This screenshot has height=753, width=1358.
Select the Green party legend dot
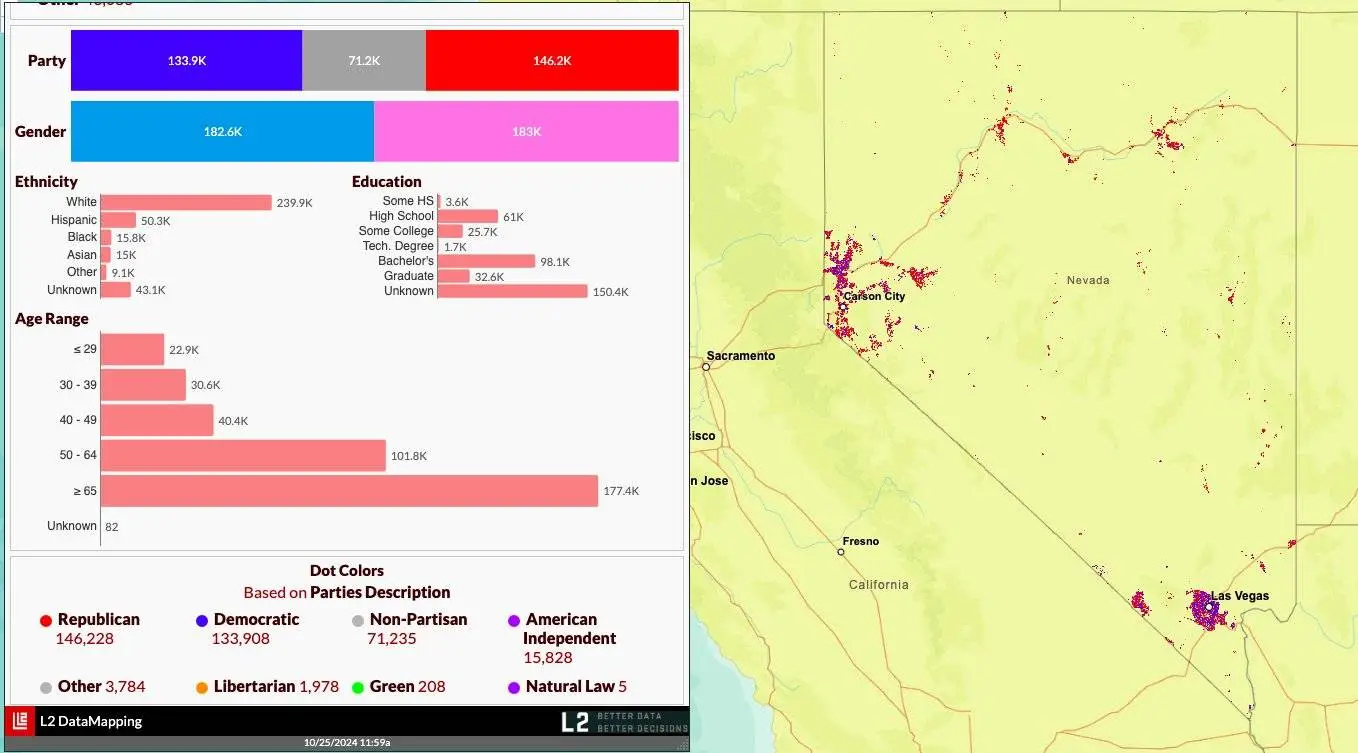pyautogui.click(x=358, y=688)
